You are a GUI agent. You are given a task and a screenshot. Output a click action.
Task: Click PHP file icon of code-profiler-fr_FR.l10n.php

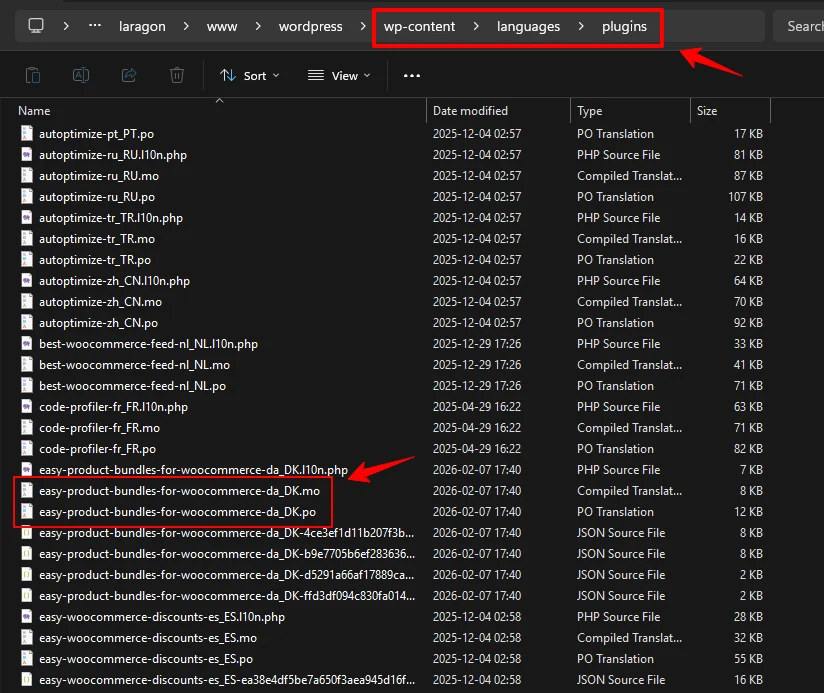[x=27, y=407]
